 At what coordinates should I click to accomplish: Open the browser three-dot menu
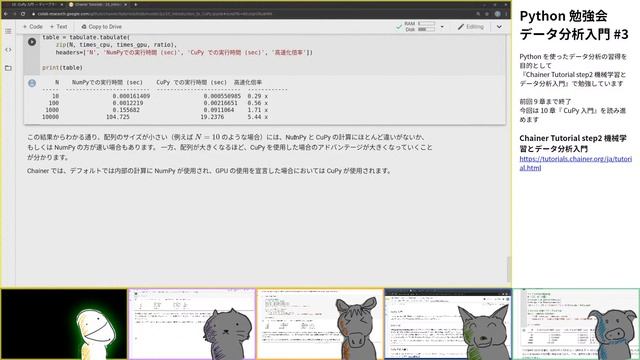coord(506,13)
